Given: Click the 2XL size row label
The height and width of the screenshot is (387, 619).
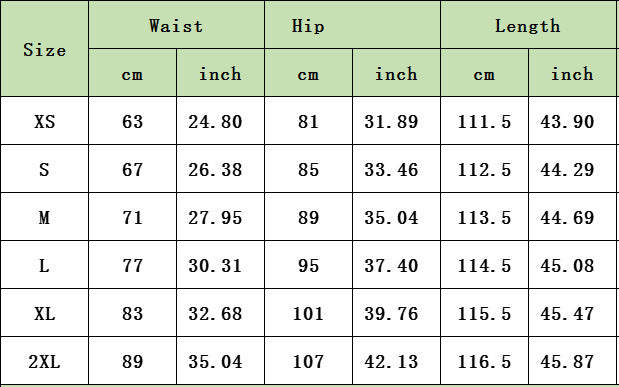Looking at the screenshot, I should (44, 361).
